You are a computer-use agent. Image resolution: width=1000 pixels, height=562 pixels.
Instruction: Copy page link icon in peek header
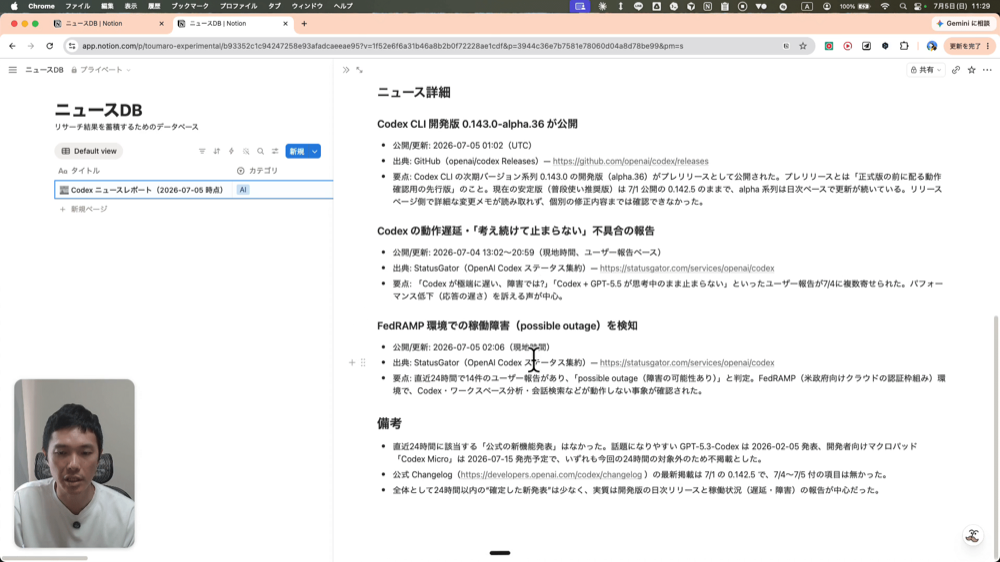click(x=955, y=70)
